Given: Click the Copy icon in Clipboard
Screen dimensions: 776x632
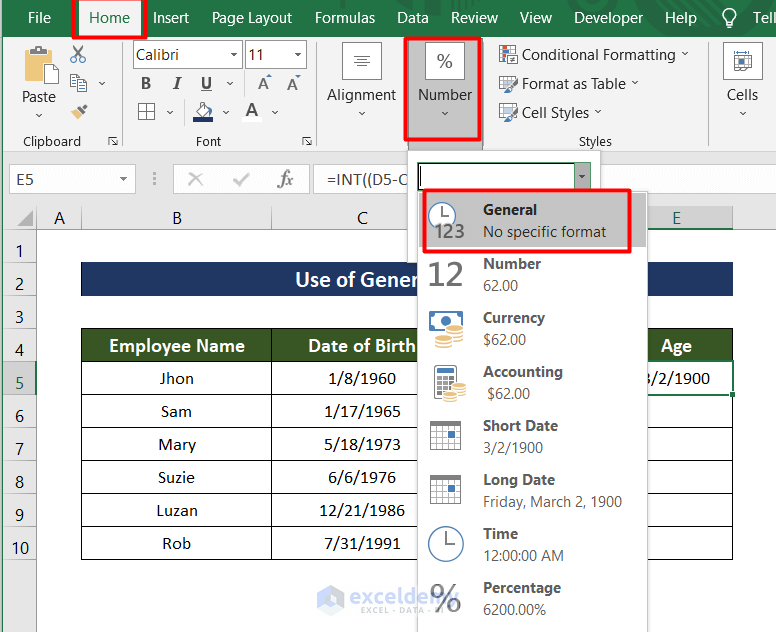Looking at the screenshot, I should [78, 84].
